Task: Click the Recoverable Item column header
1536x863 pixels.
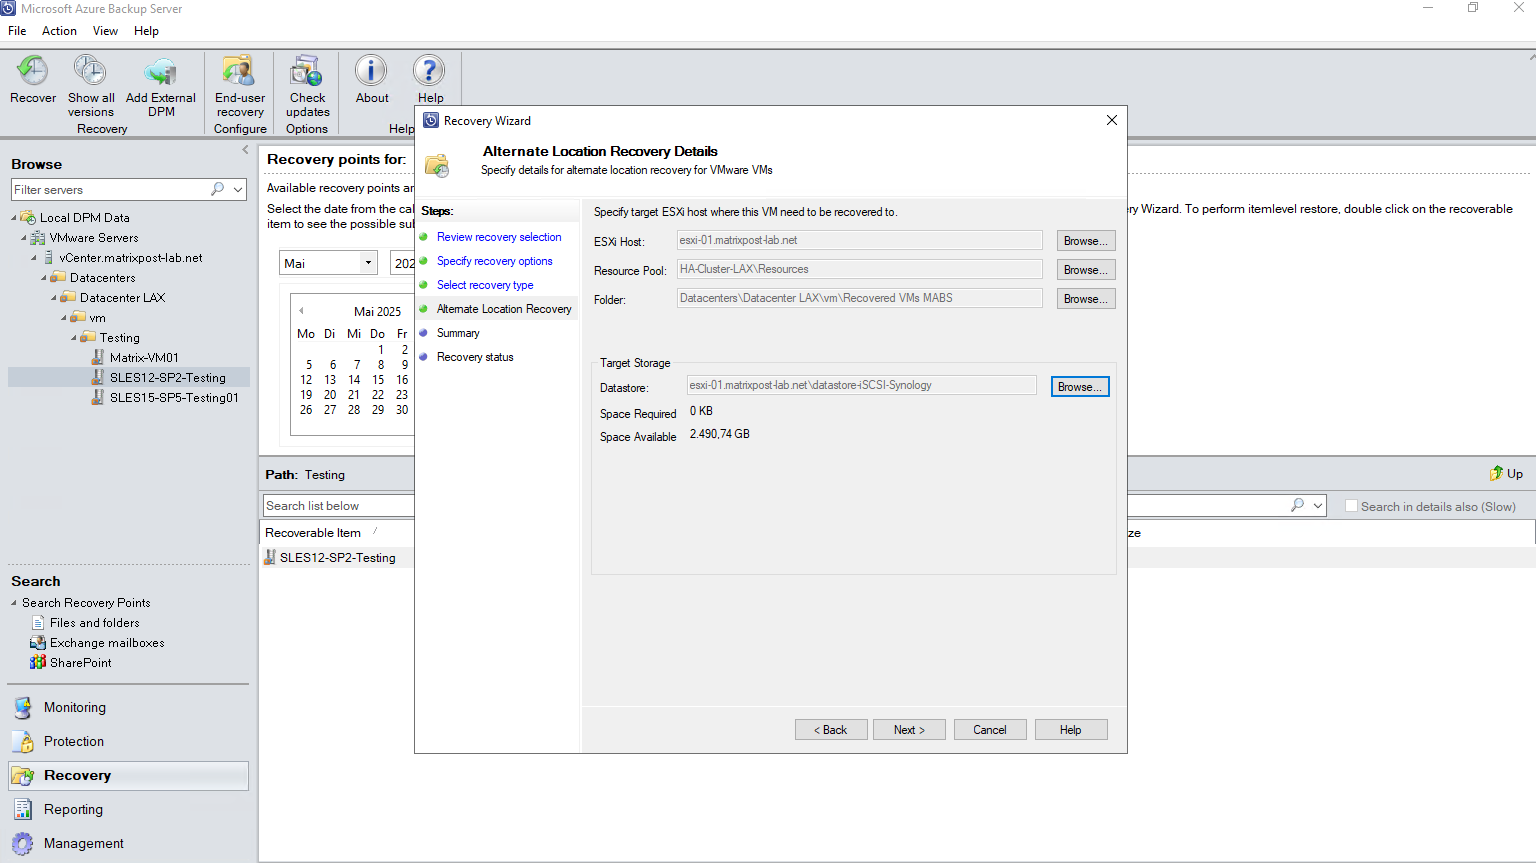Action: [313, 533]
